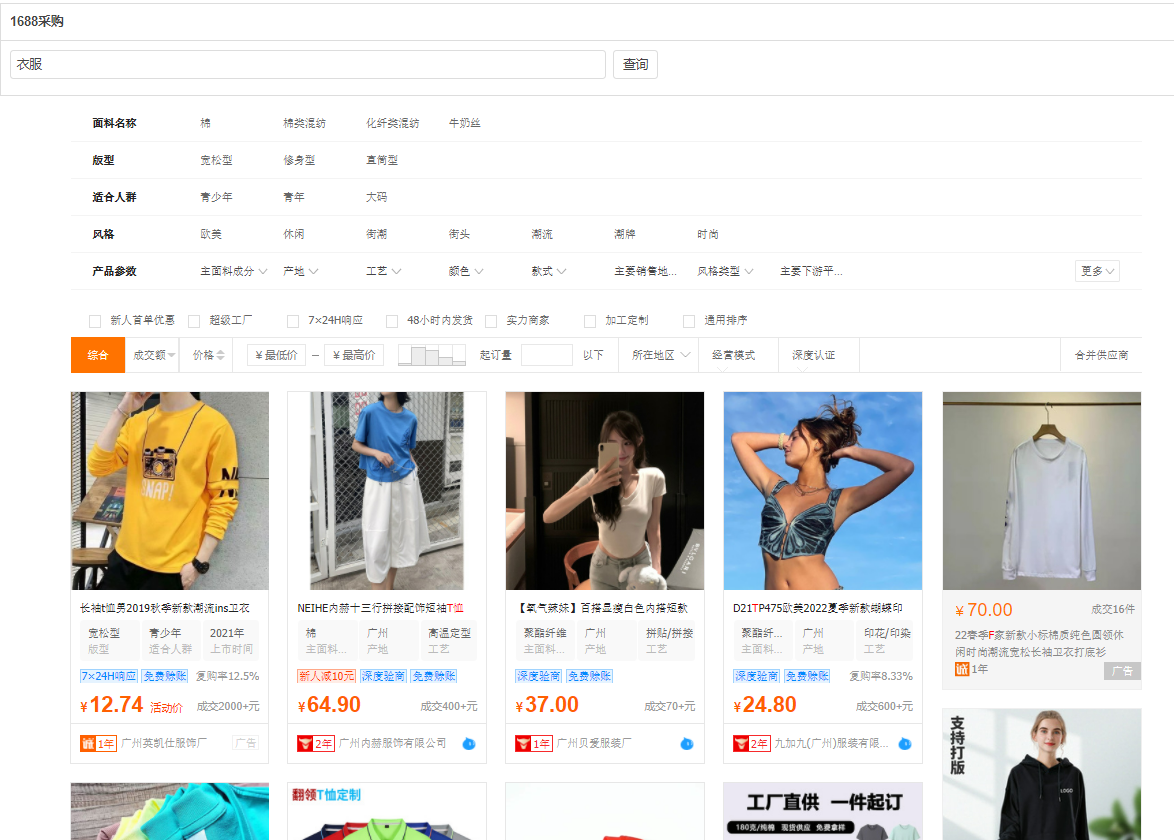Click the 免费赊账 tag on the ¥24.80 item
Screen dimensions: 1174x840
pyautogui.click(x=807, y=676)
